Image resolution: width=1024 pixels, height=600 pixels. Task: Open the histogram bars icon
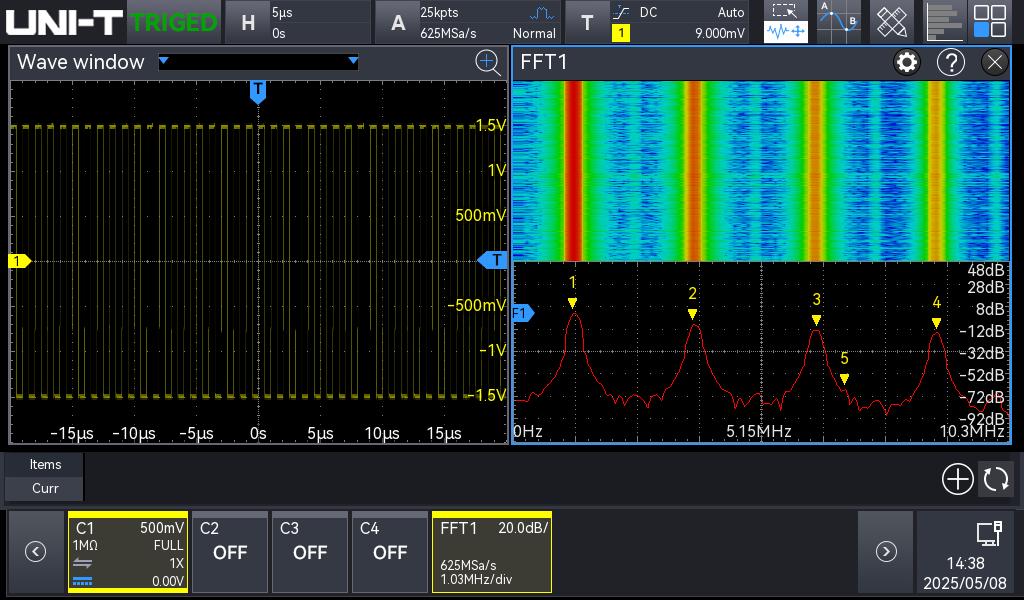tap(943, 22)
